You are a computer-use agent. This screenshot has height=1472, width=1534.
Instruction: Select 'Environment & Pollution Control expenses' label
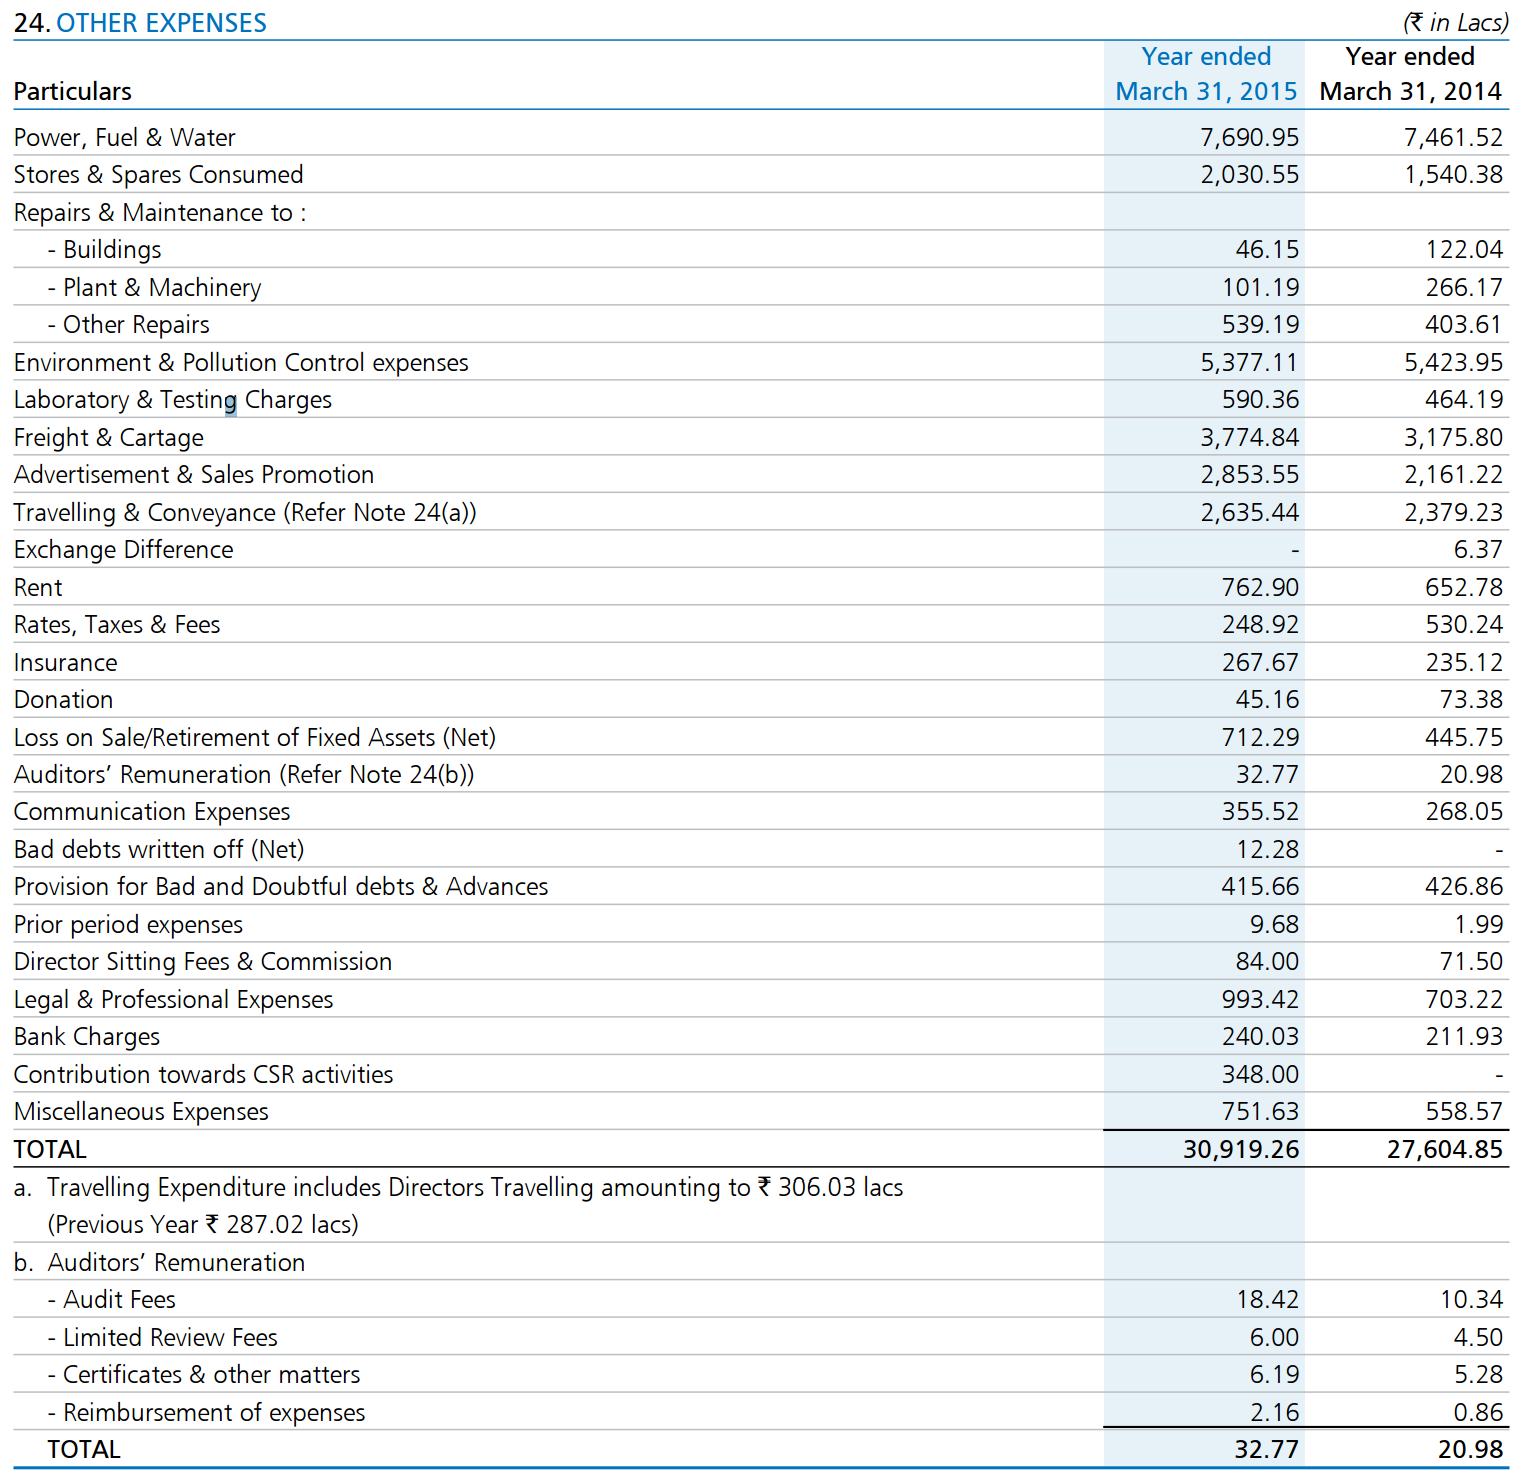[241, 362]
